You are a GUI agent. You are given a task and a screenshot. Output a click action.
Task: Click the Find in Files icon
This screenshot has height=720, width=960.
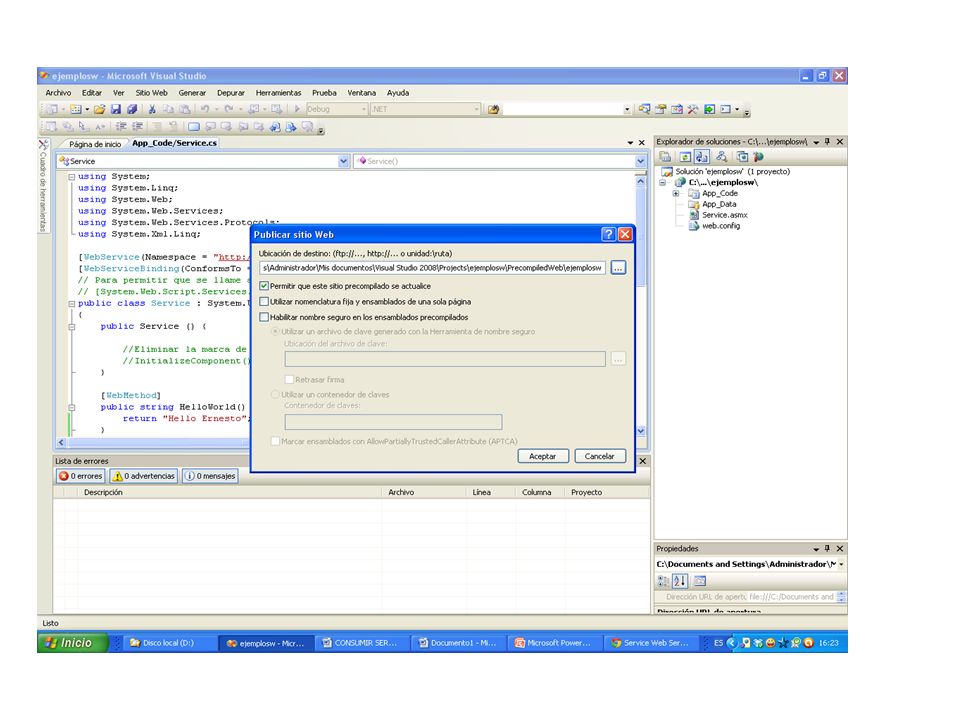click(x=493, y=109)
